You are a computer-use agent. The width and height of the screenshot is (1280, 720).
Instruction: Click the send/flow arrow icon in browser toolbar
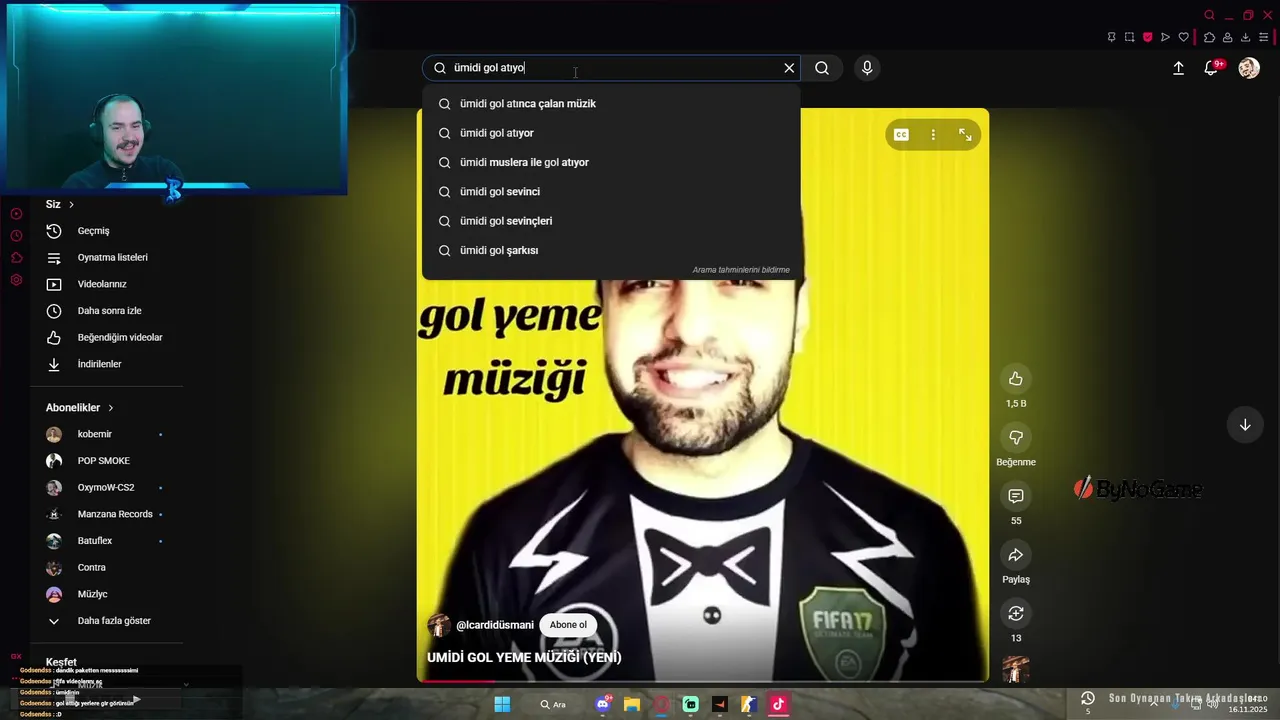(1165, 37)
